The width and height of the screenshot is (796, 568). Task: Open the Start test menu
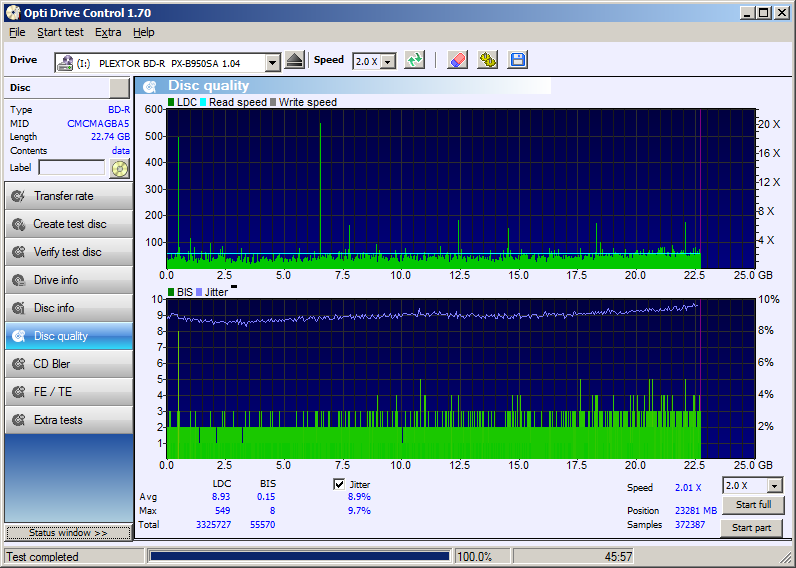coord(60,32)
